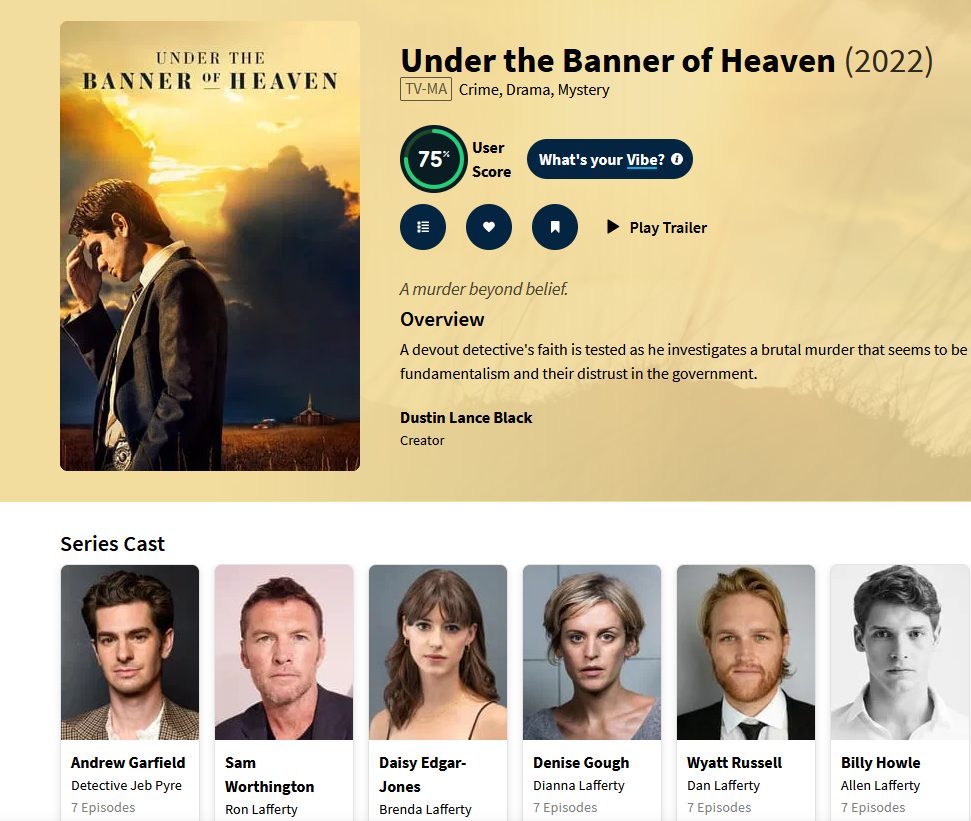View Daisy Edgar-Jones's cast photo
The height and width of the screenshot is (821, 971).
pyautogui.click(x=438, y=652)
